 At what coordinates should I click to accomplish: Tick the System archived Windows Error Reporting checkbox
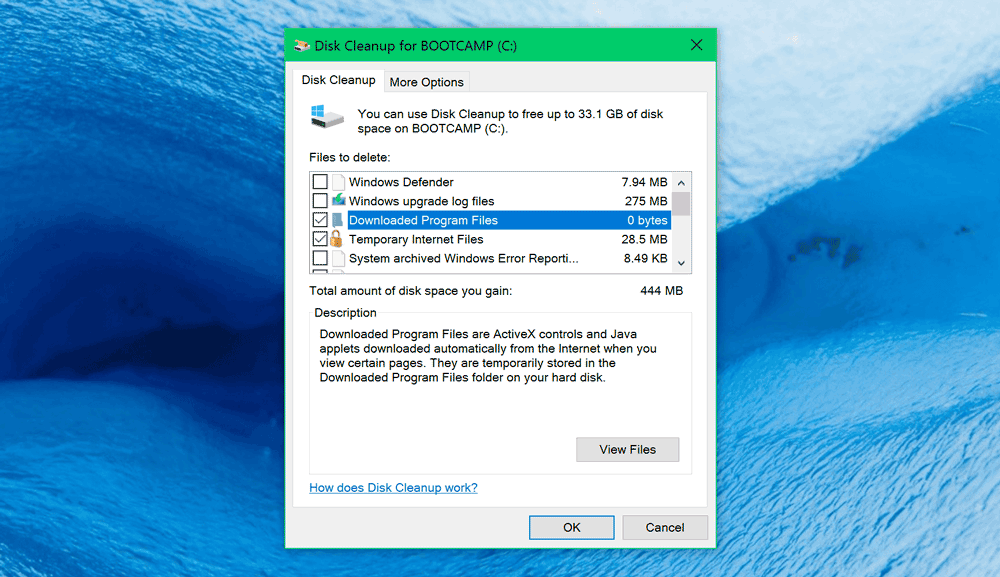tap(320, 258)
